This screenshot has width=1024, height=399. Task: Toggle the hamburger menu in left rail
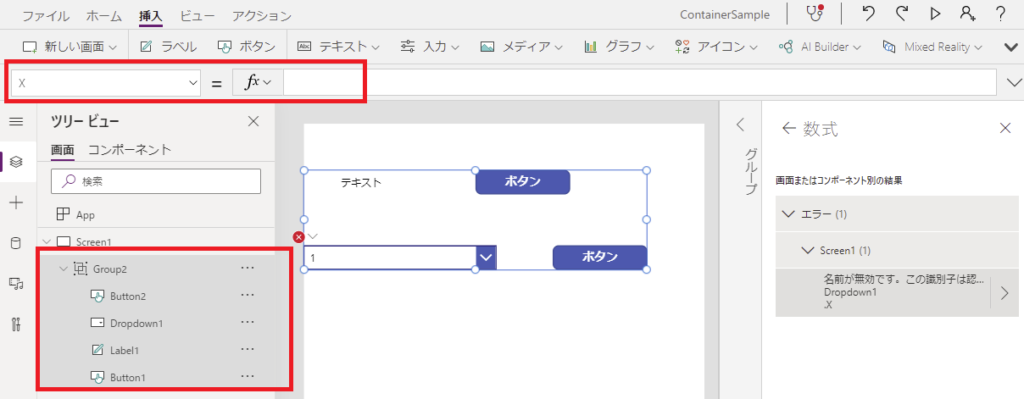[x=16, y=121]
